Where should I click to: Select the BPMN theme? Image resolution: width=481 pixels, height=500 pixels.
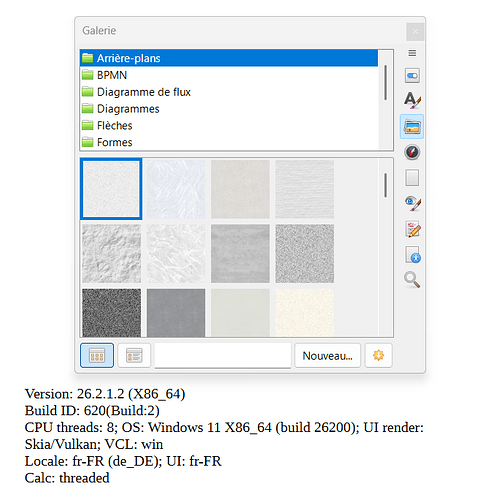[229, 75]
